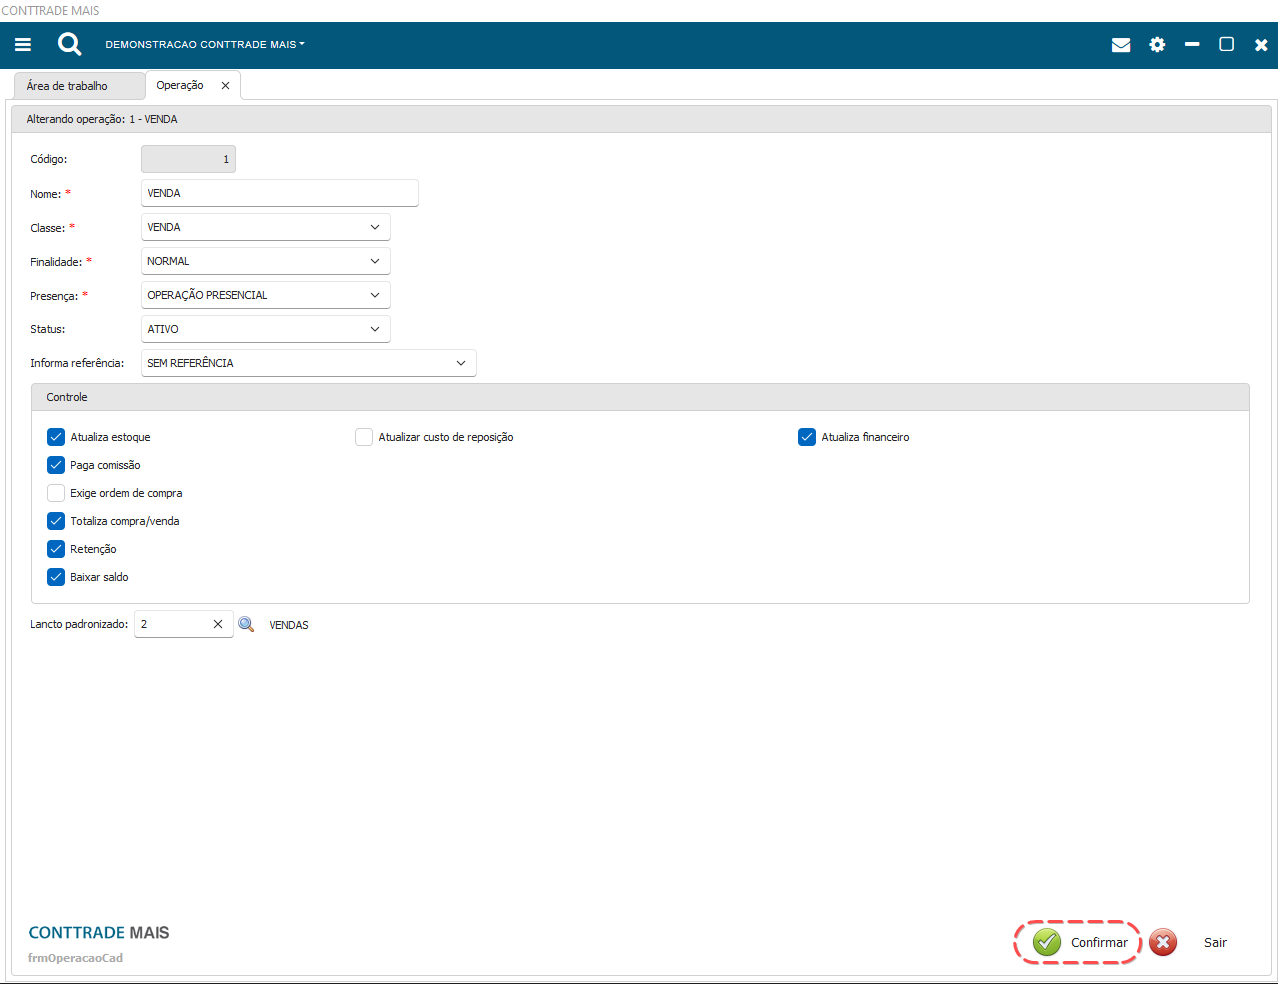Open the Finalidade dropdown list
Image resolution: width=1278 pixels, height=984 pixels.
375,261
